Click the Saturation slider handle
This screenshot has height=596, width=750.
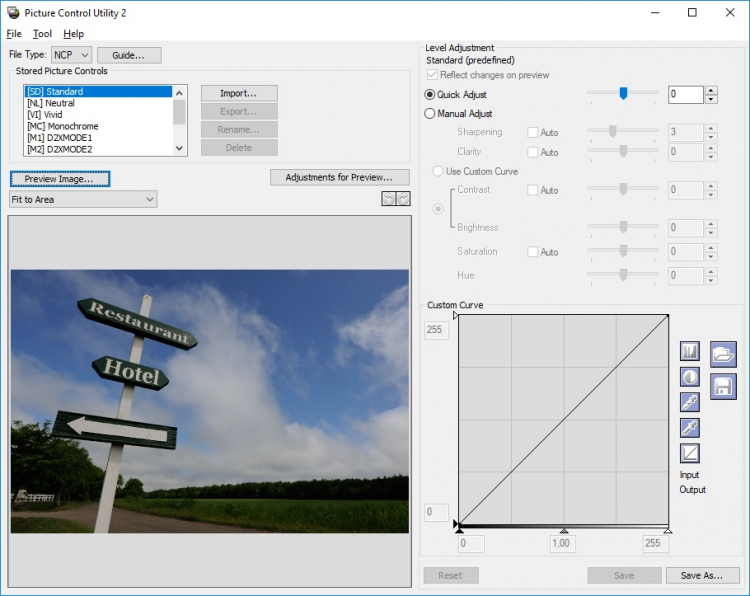coord(623,251)
